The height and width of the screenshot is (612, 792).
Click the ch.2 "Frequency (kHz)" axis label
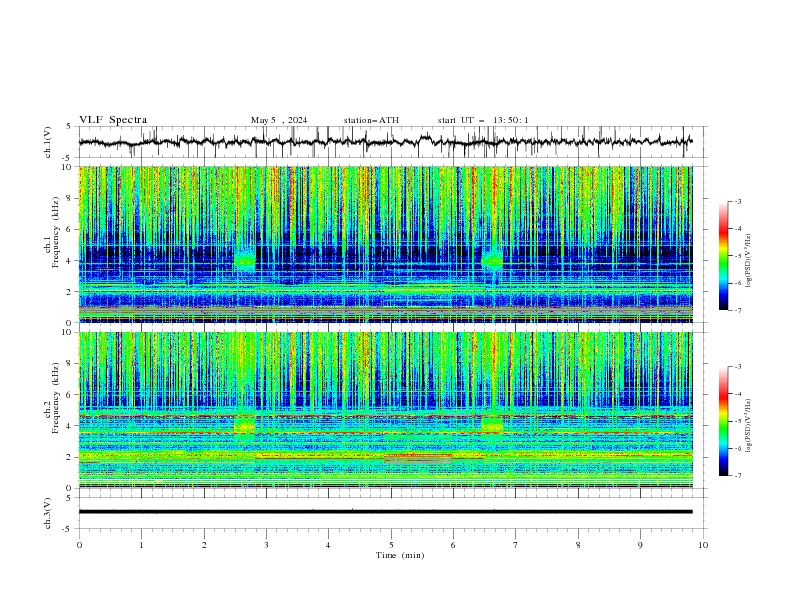coord(56,398)
